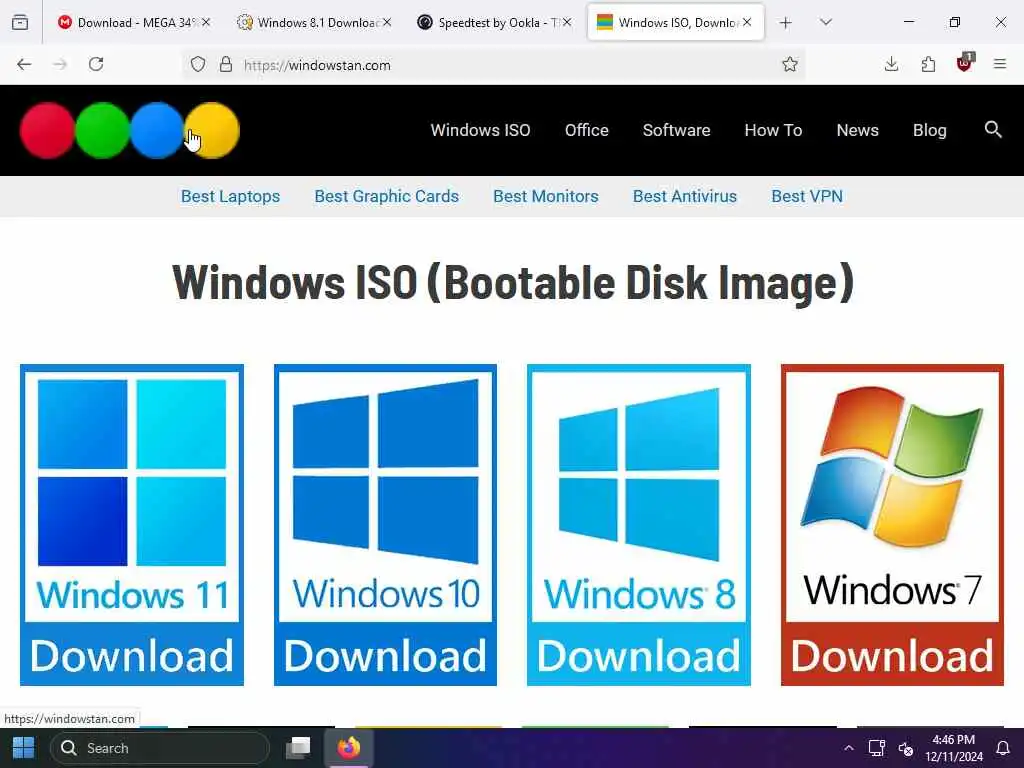Open the News menu item

(x=857, y=130)
